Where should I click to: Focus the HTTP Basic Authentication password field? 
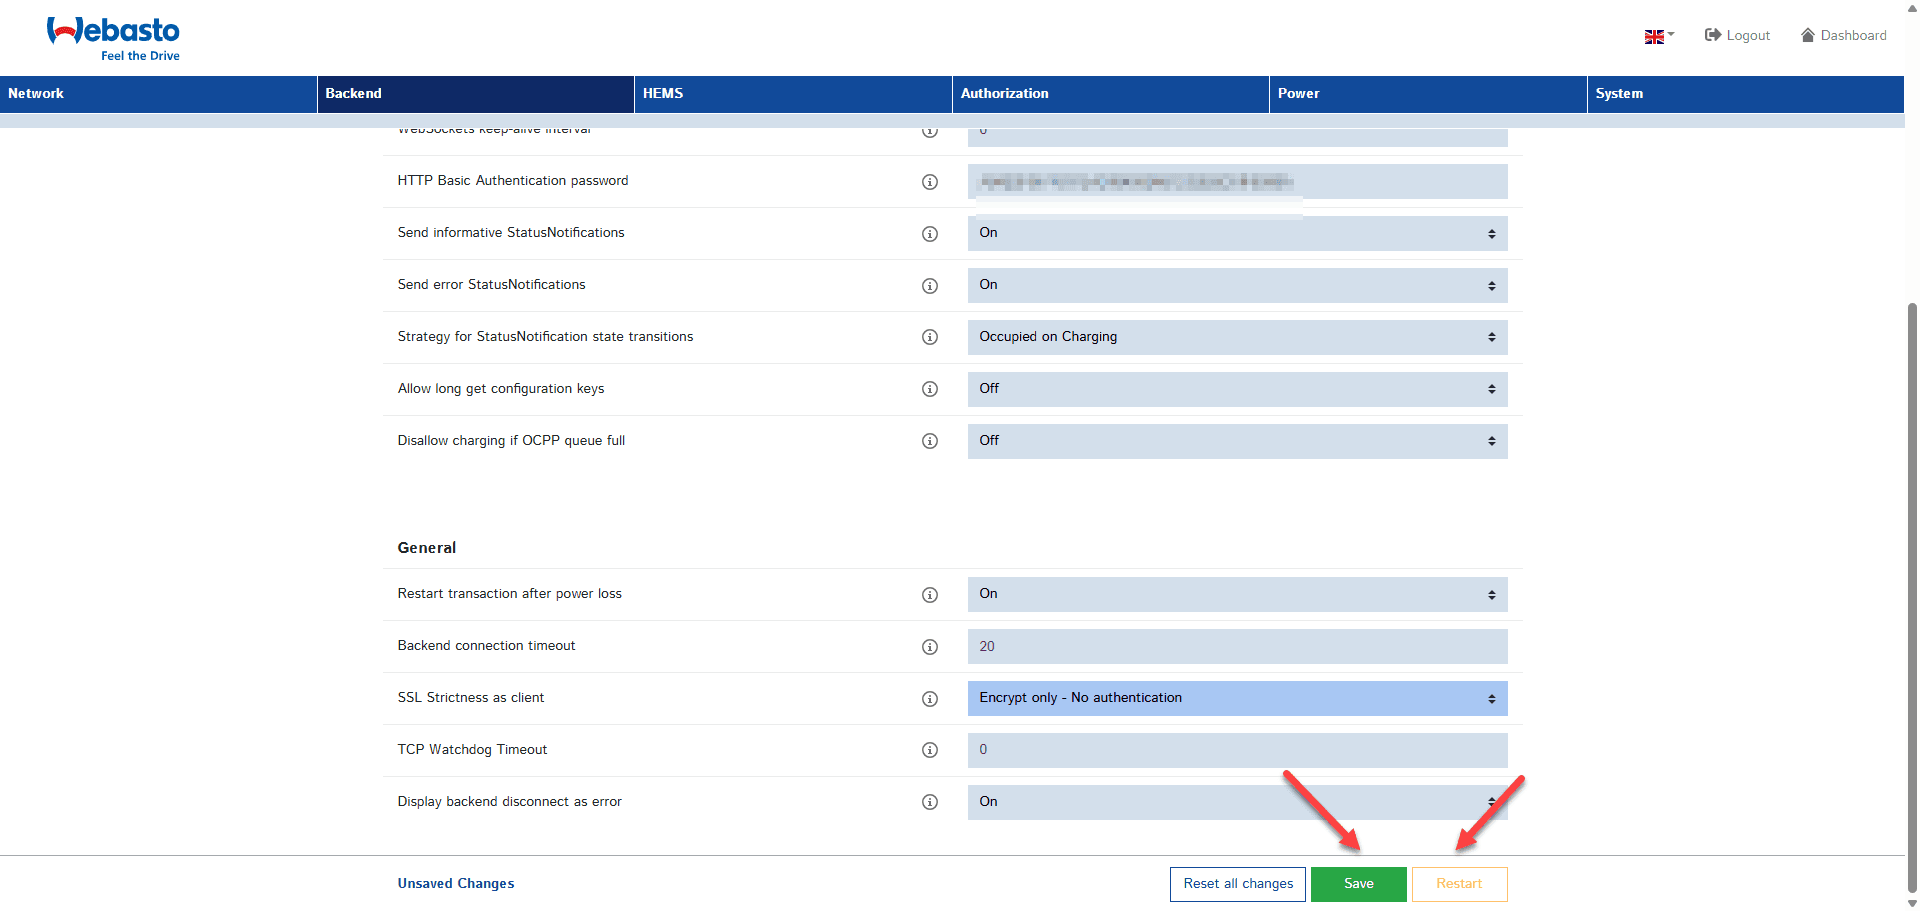1237,181
